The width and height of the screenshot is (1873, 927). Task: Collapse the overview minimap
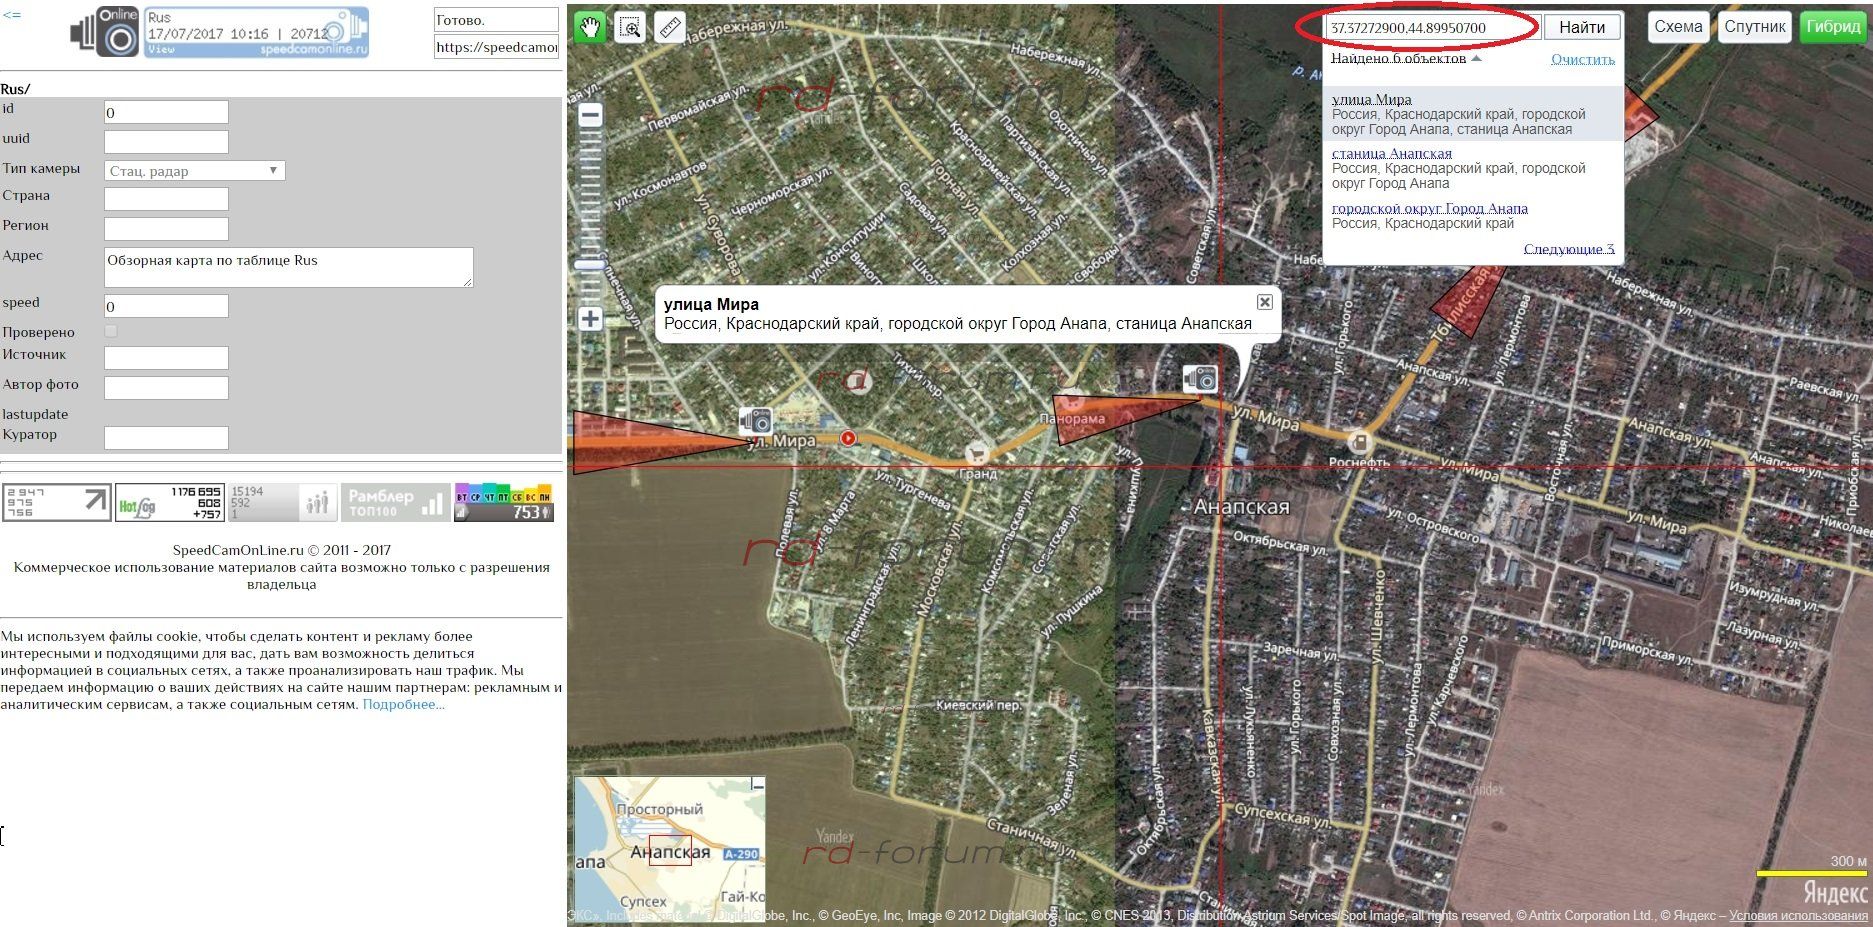click(757, 786)
